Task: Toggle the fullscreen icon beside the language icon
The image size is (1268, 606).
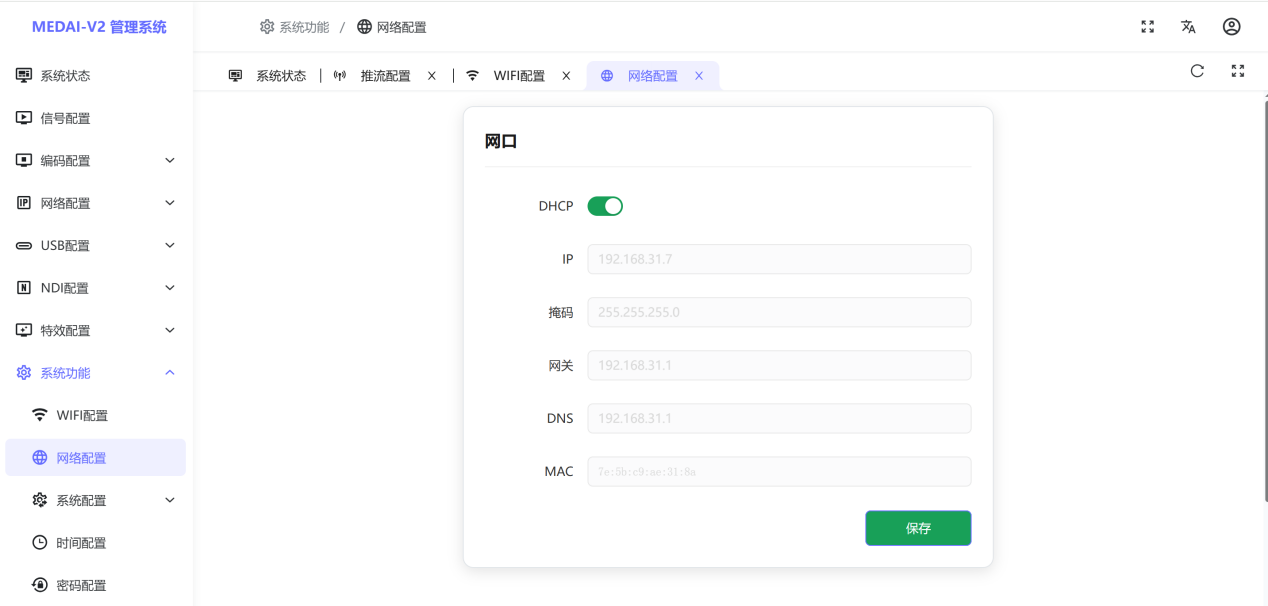Action: tap(1148, 27)
